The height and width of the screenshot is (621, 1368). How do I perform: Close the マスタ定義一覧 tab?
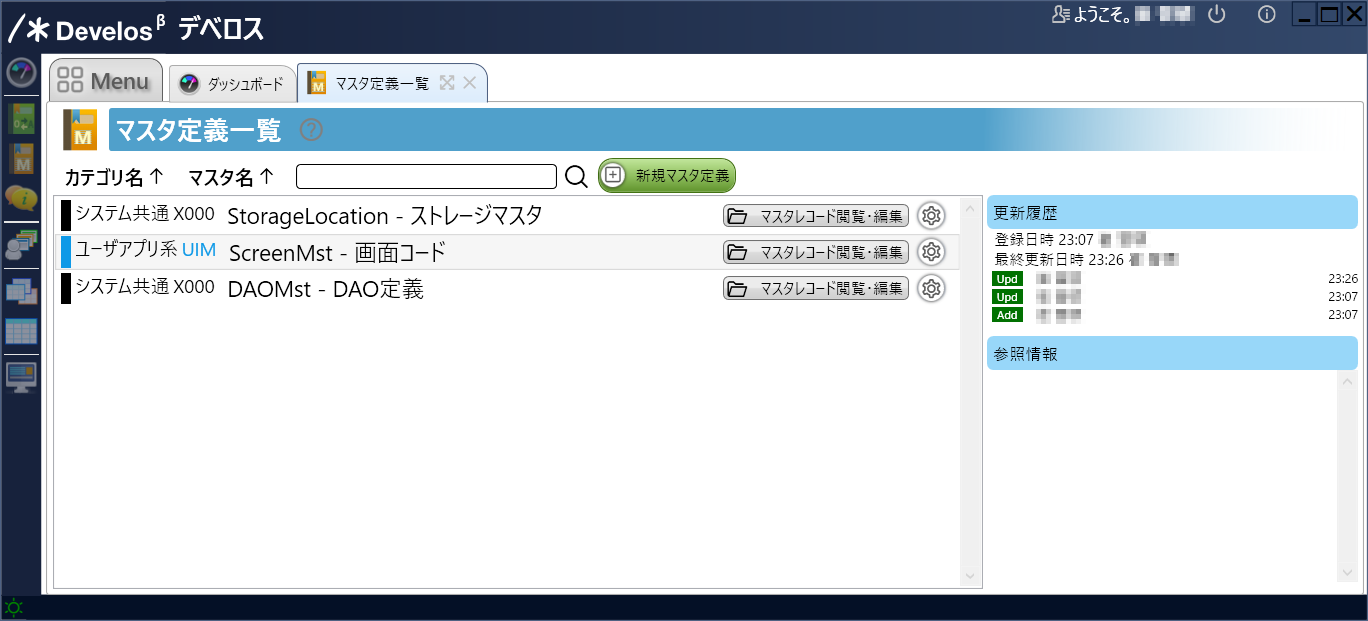469,83
